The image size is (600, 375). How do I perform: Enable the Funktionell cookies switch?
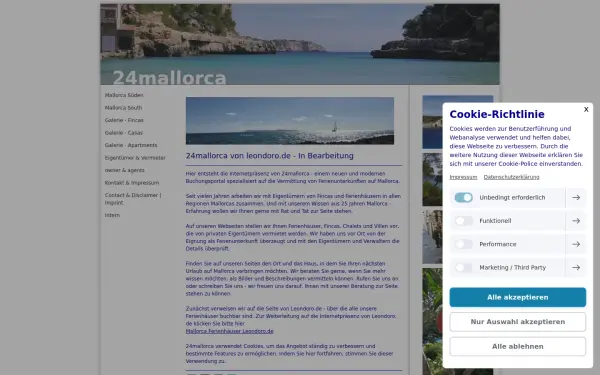(463, 221)
